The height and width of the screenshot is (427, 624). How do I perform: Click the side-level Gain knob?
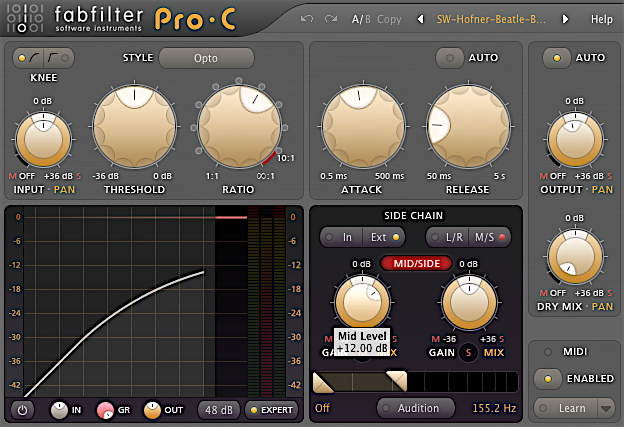click(469, 302)
